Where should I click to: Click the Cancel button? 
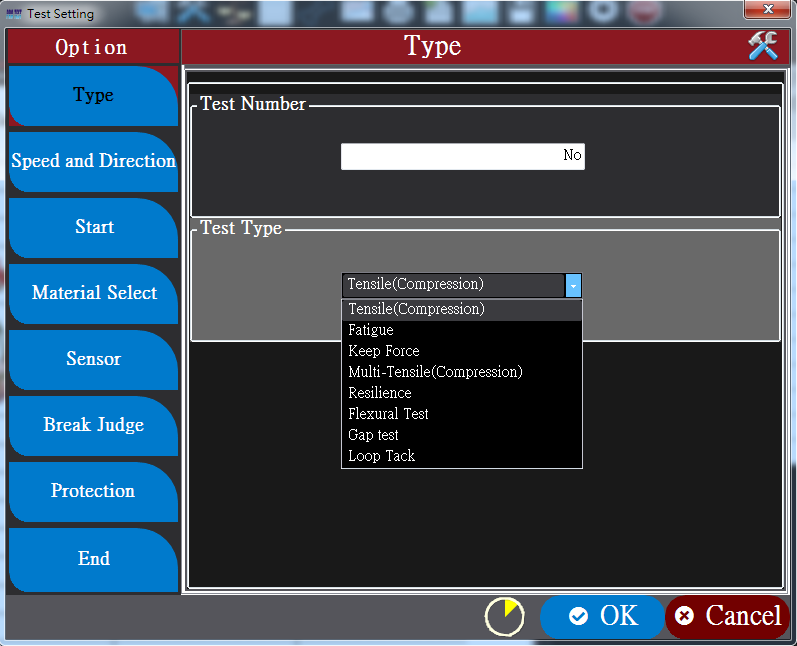point(728,616)
